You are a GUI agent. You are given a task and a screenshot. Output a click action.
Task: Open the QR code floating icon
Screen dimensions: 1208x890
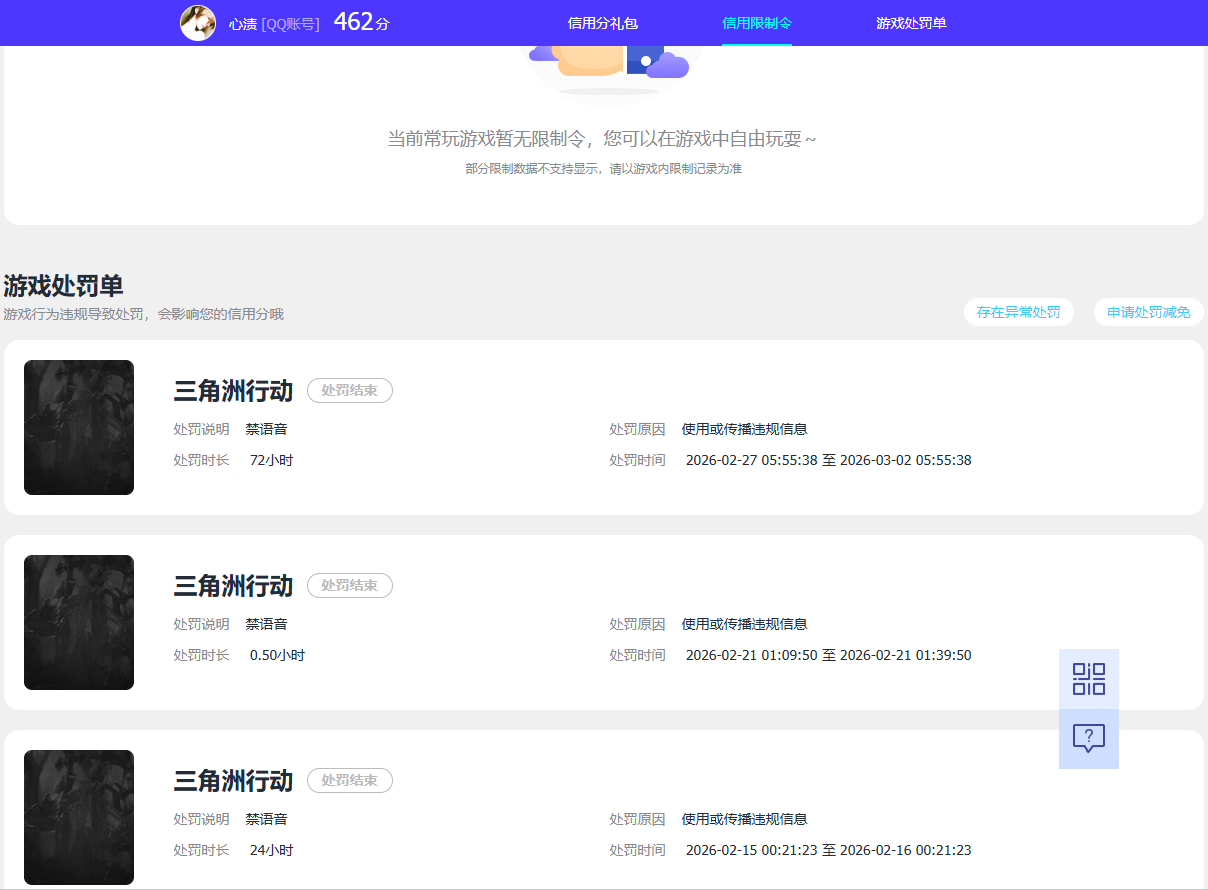pos(1089,679)
